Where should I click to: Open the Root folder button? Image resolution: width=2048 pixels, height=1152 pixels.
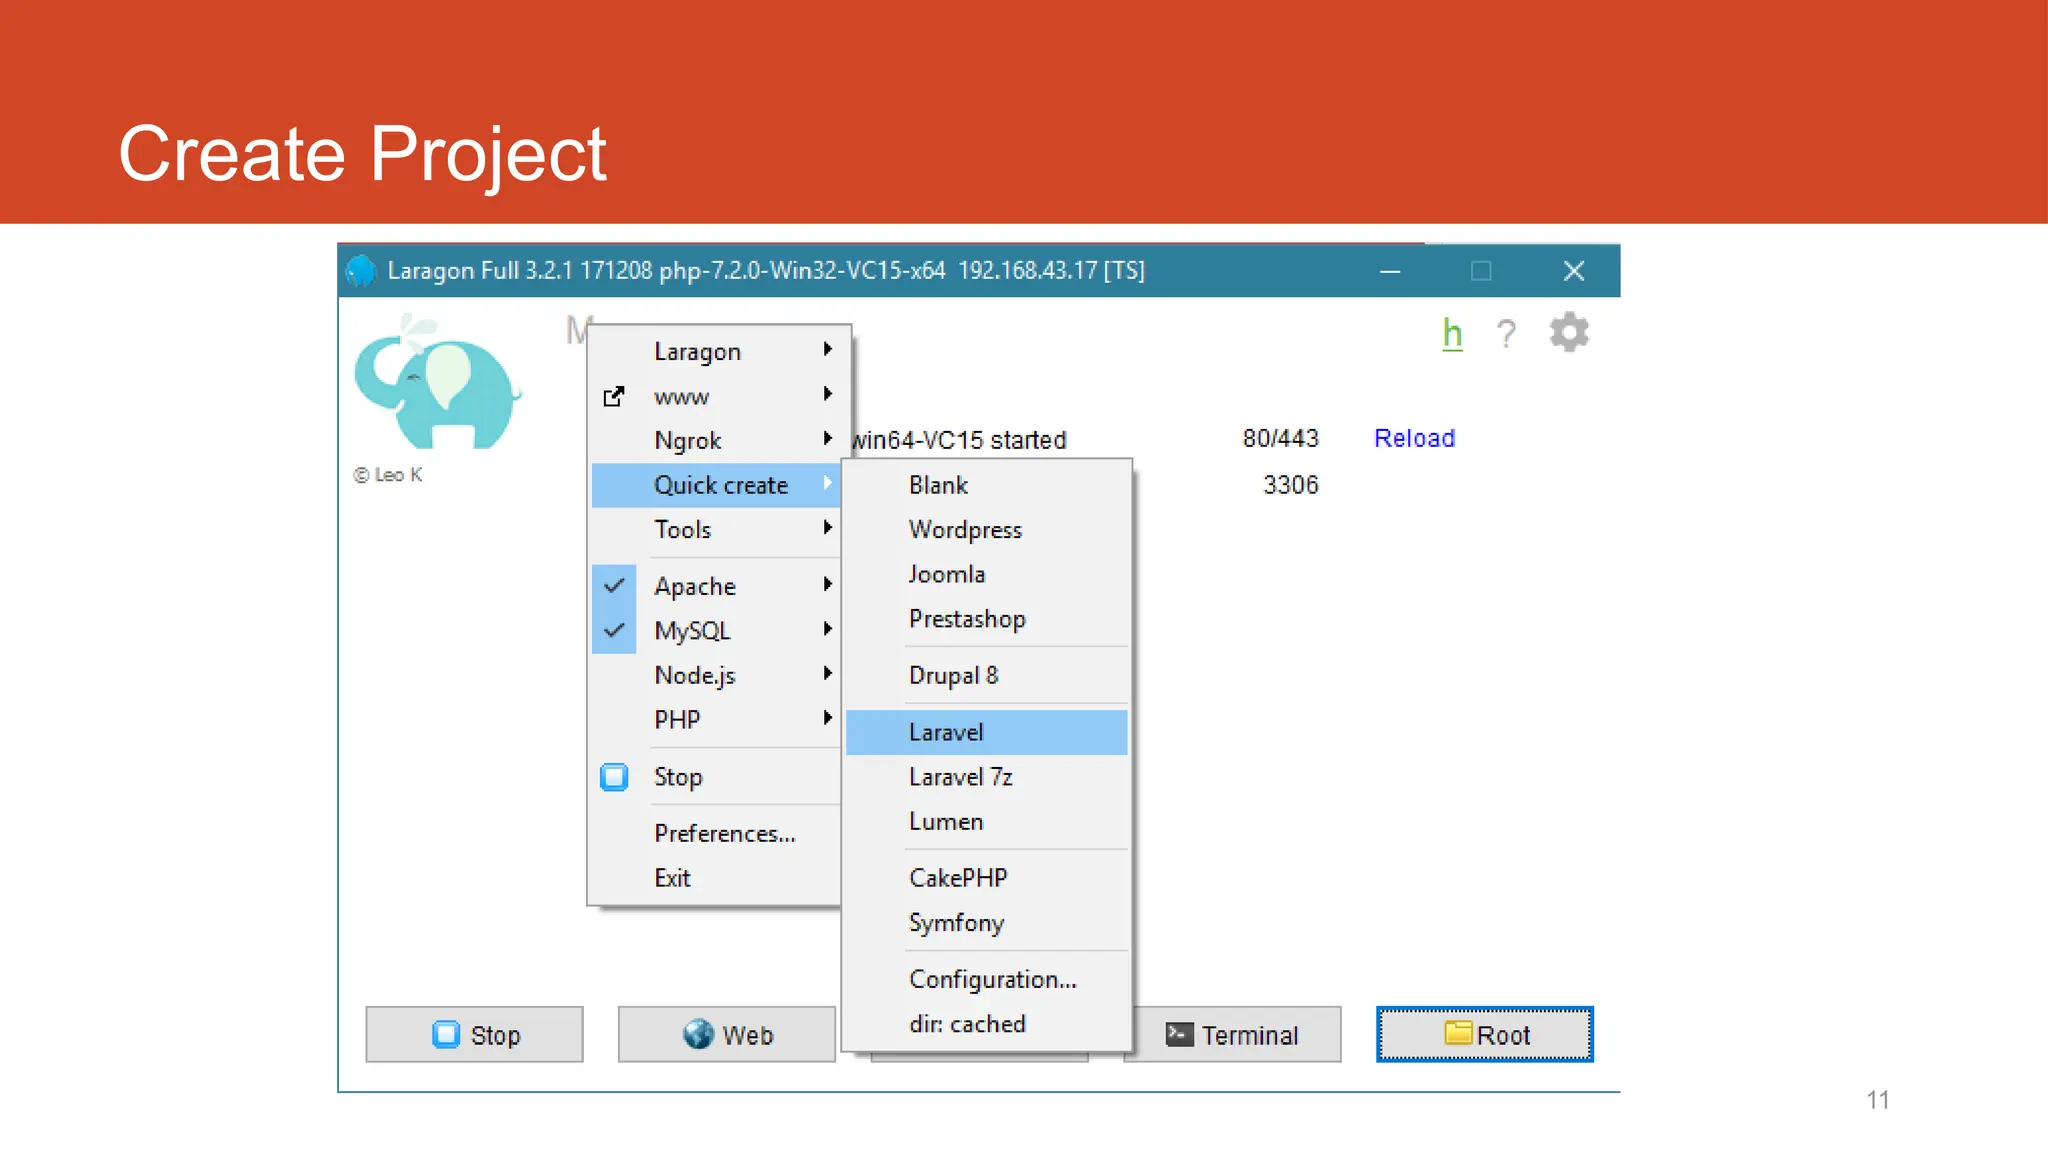click(1485, 1034)
